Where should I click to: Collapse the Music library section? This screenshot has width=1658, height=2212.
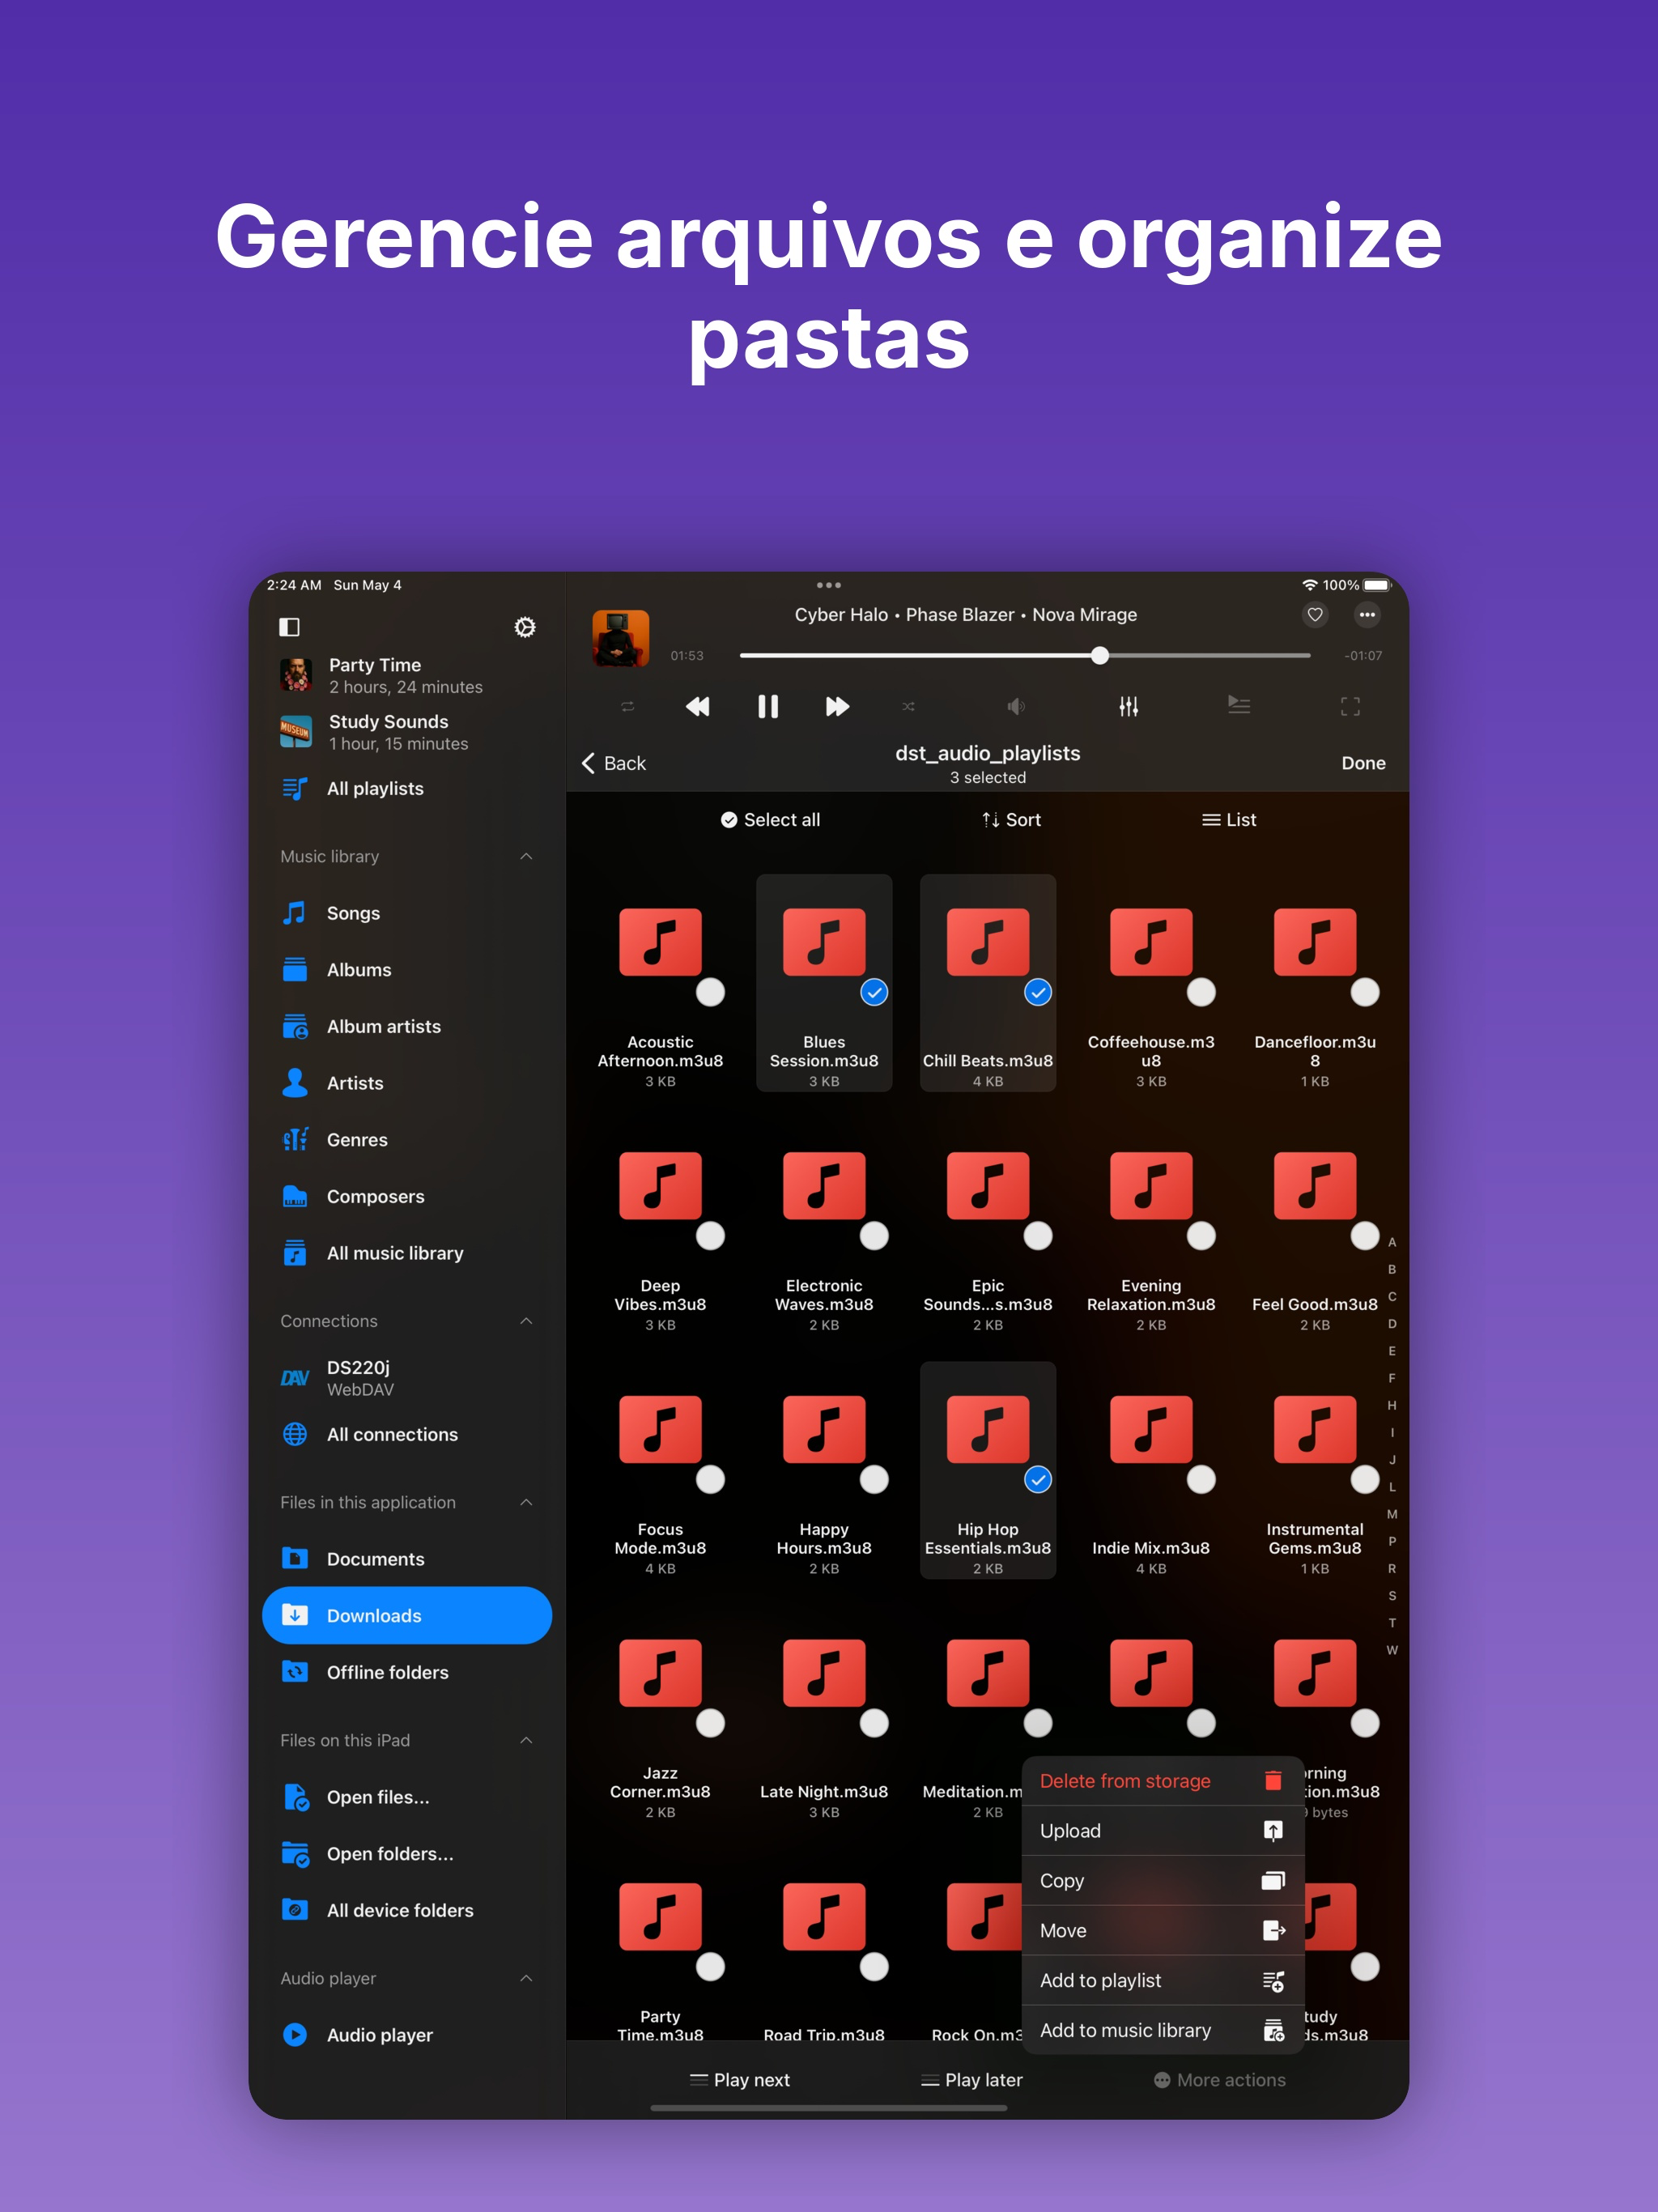point(526,856)
